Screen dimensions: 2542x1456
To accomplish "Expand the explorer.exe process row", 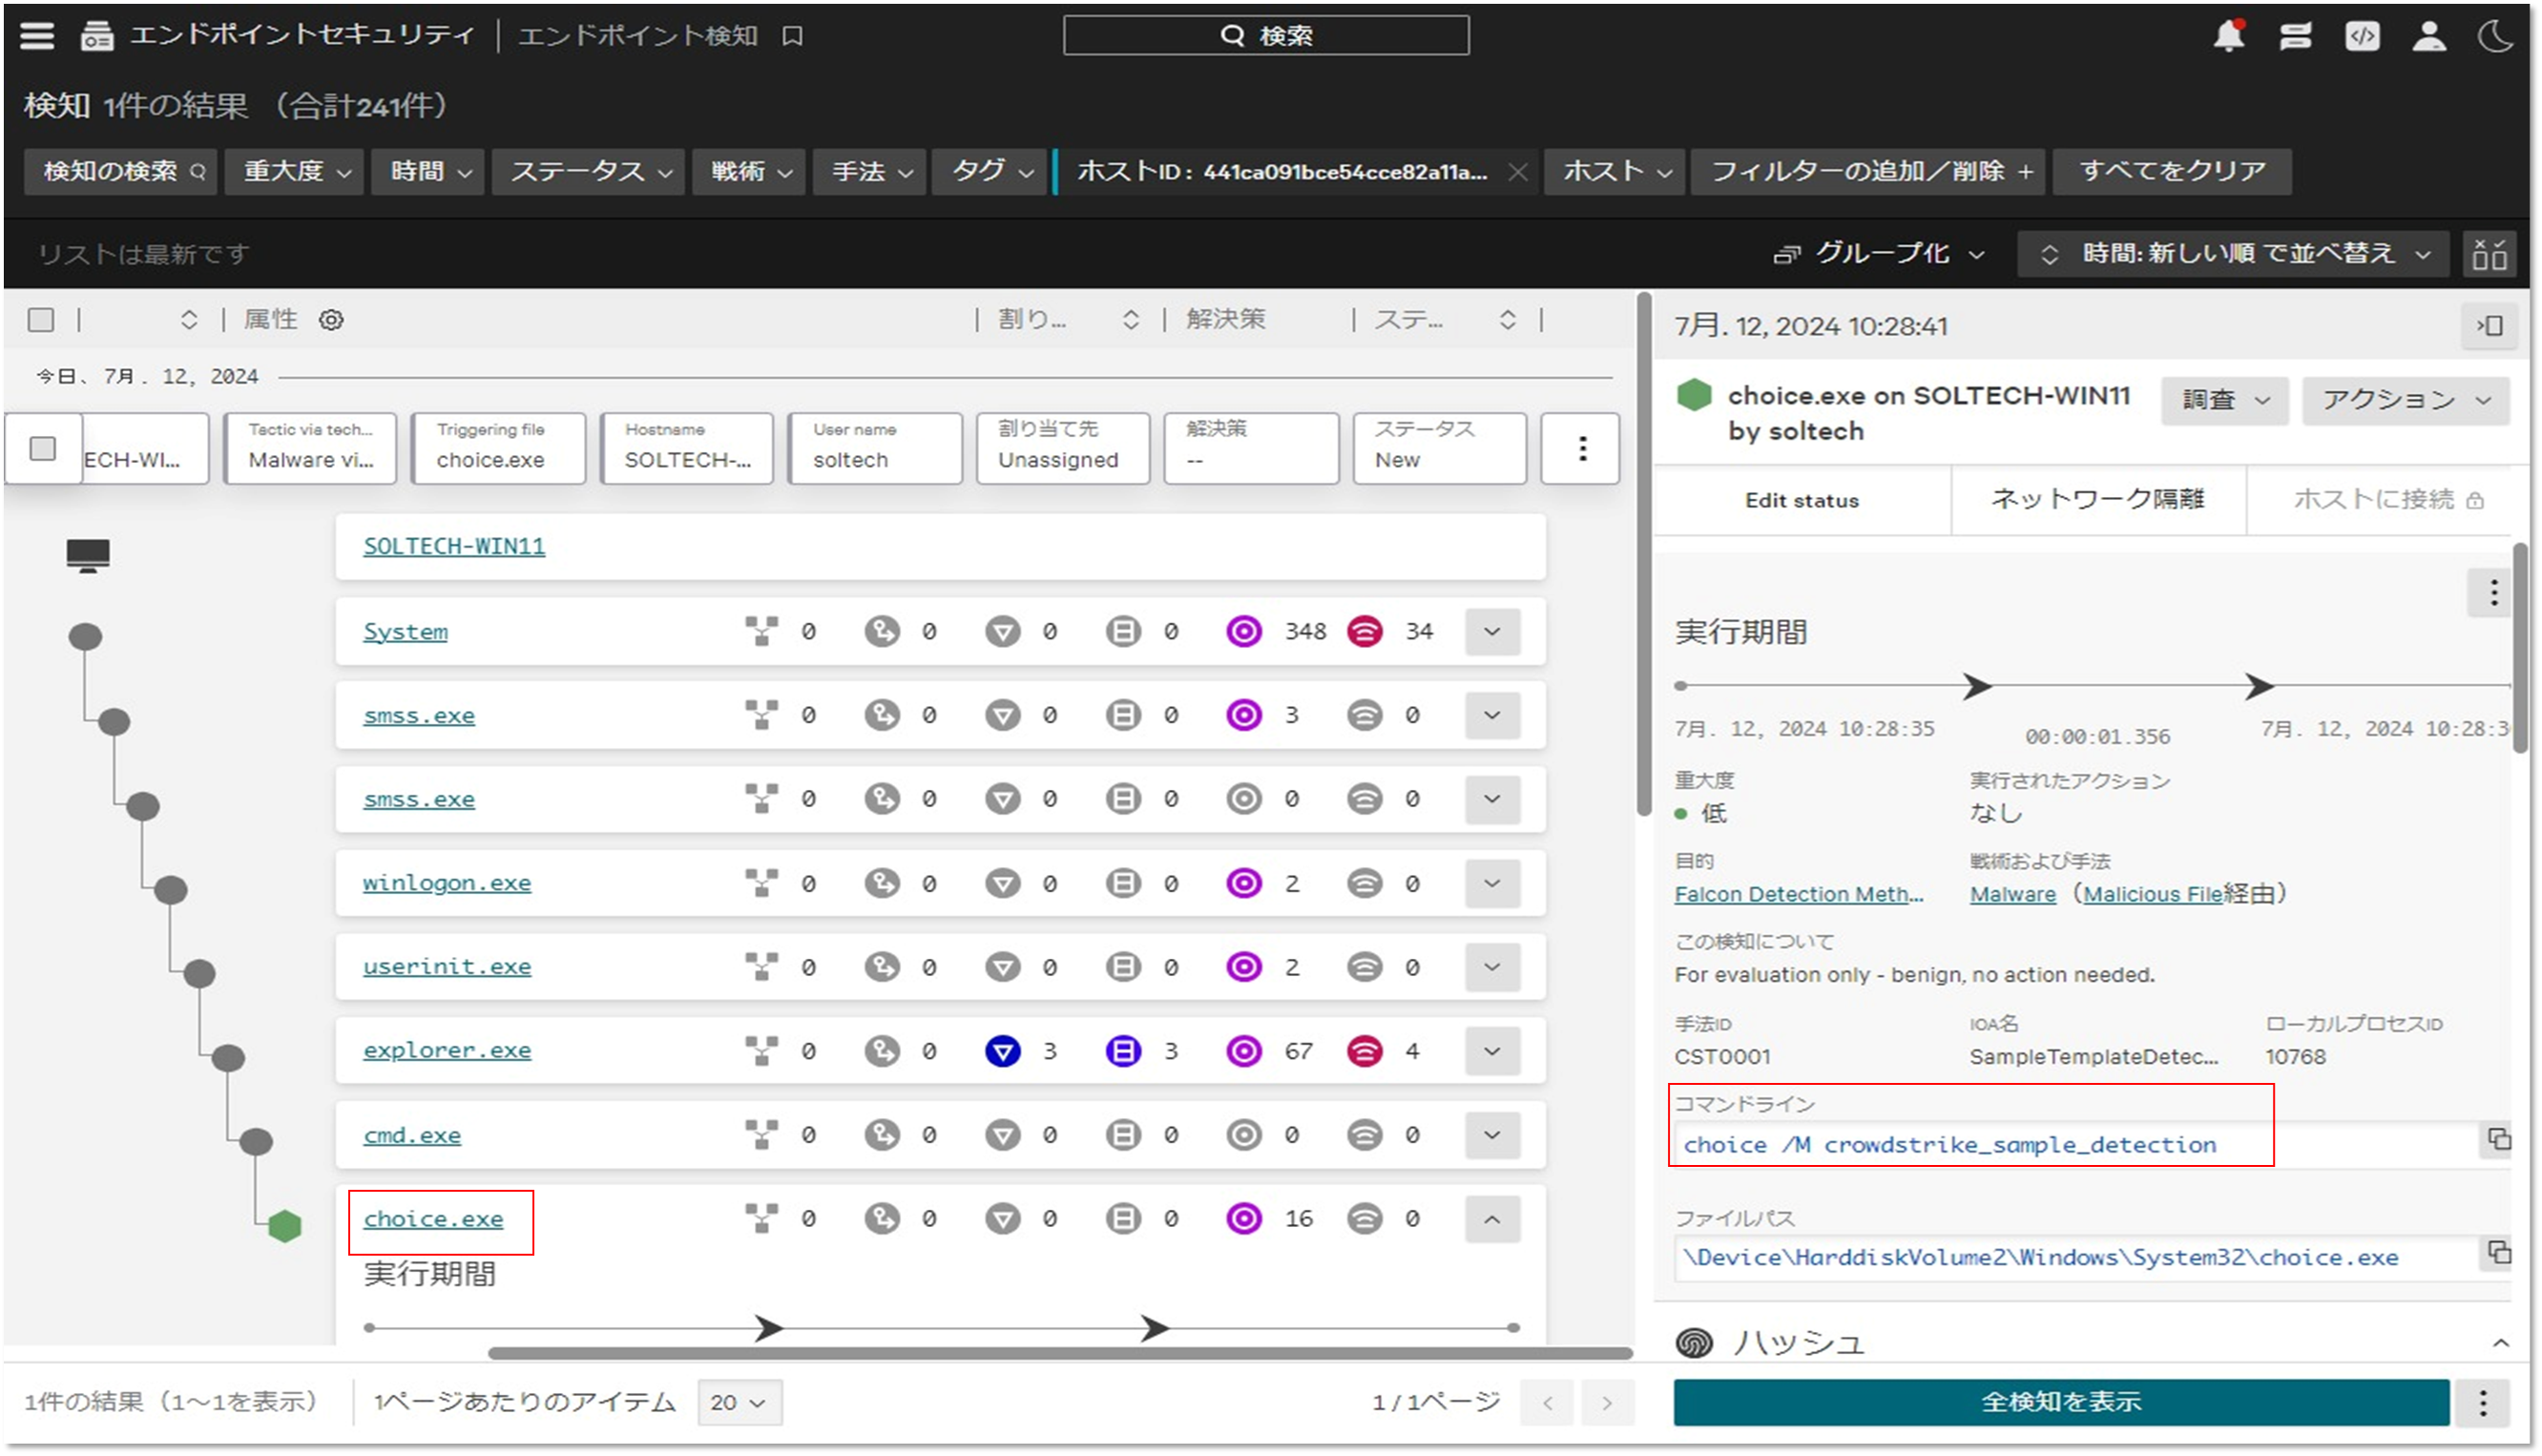I will [x=1492, y=1051].
